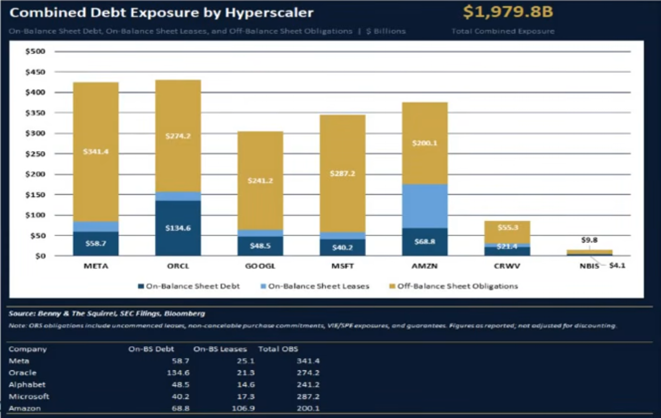Click the dark blue On-Balance Sheet Debt legend swatch
Viewport: 661px width, 418px height.
(141, 286)
